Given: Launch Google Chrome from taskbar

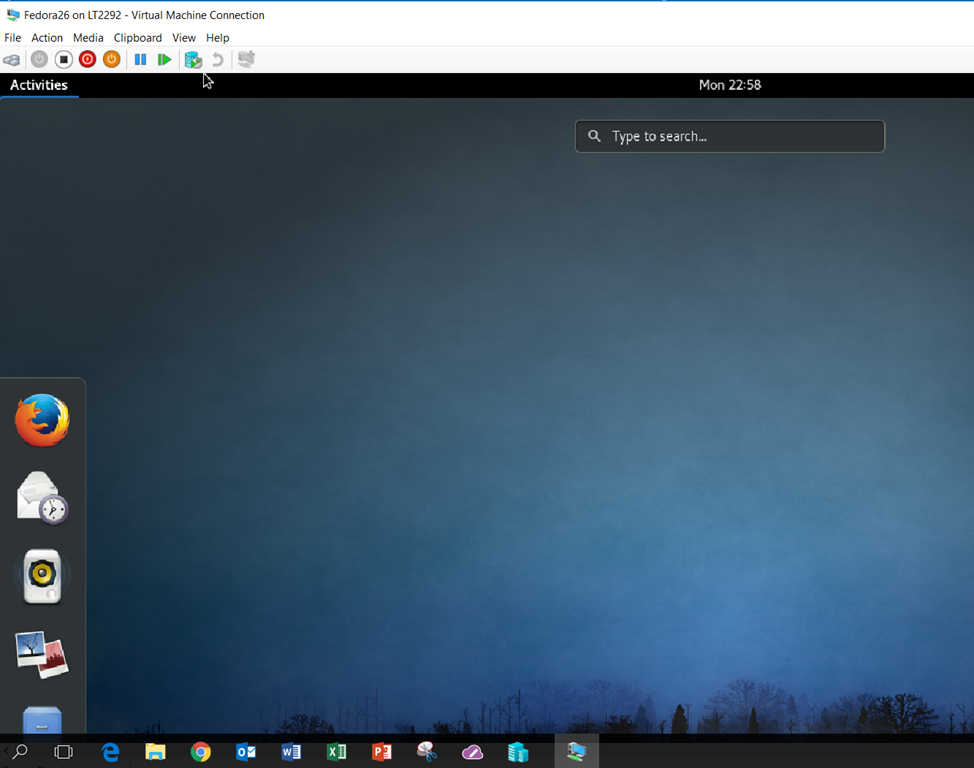Looking at the screenshot, I should click(x=201, y=752).
